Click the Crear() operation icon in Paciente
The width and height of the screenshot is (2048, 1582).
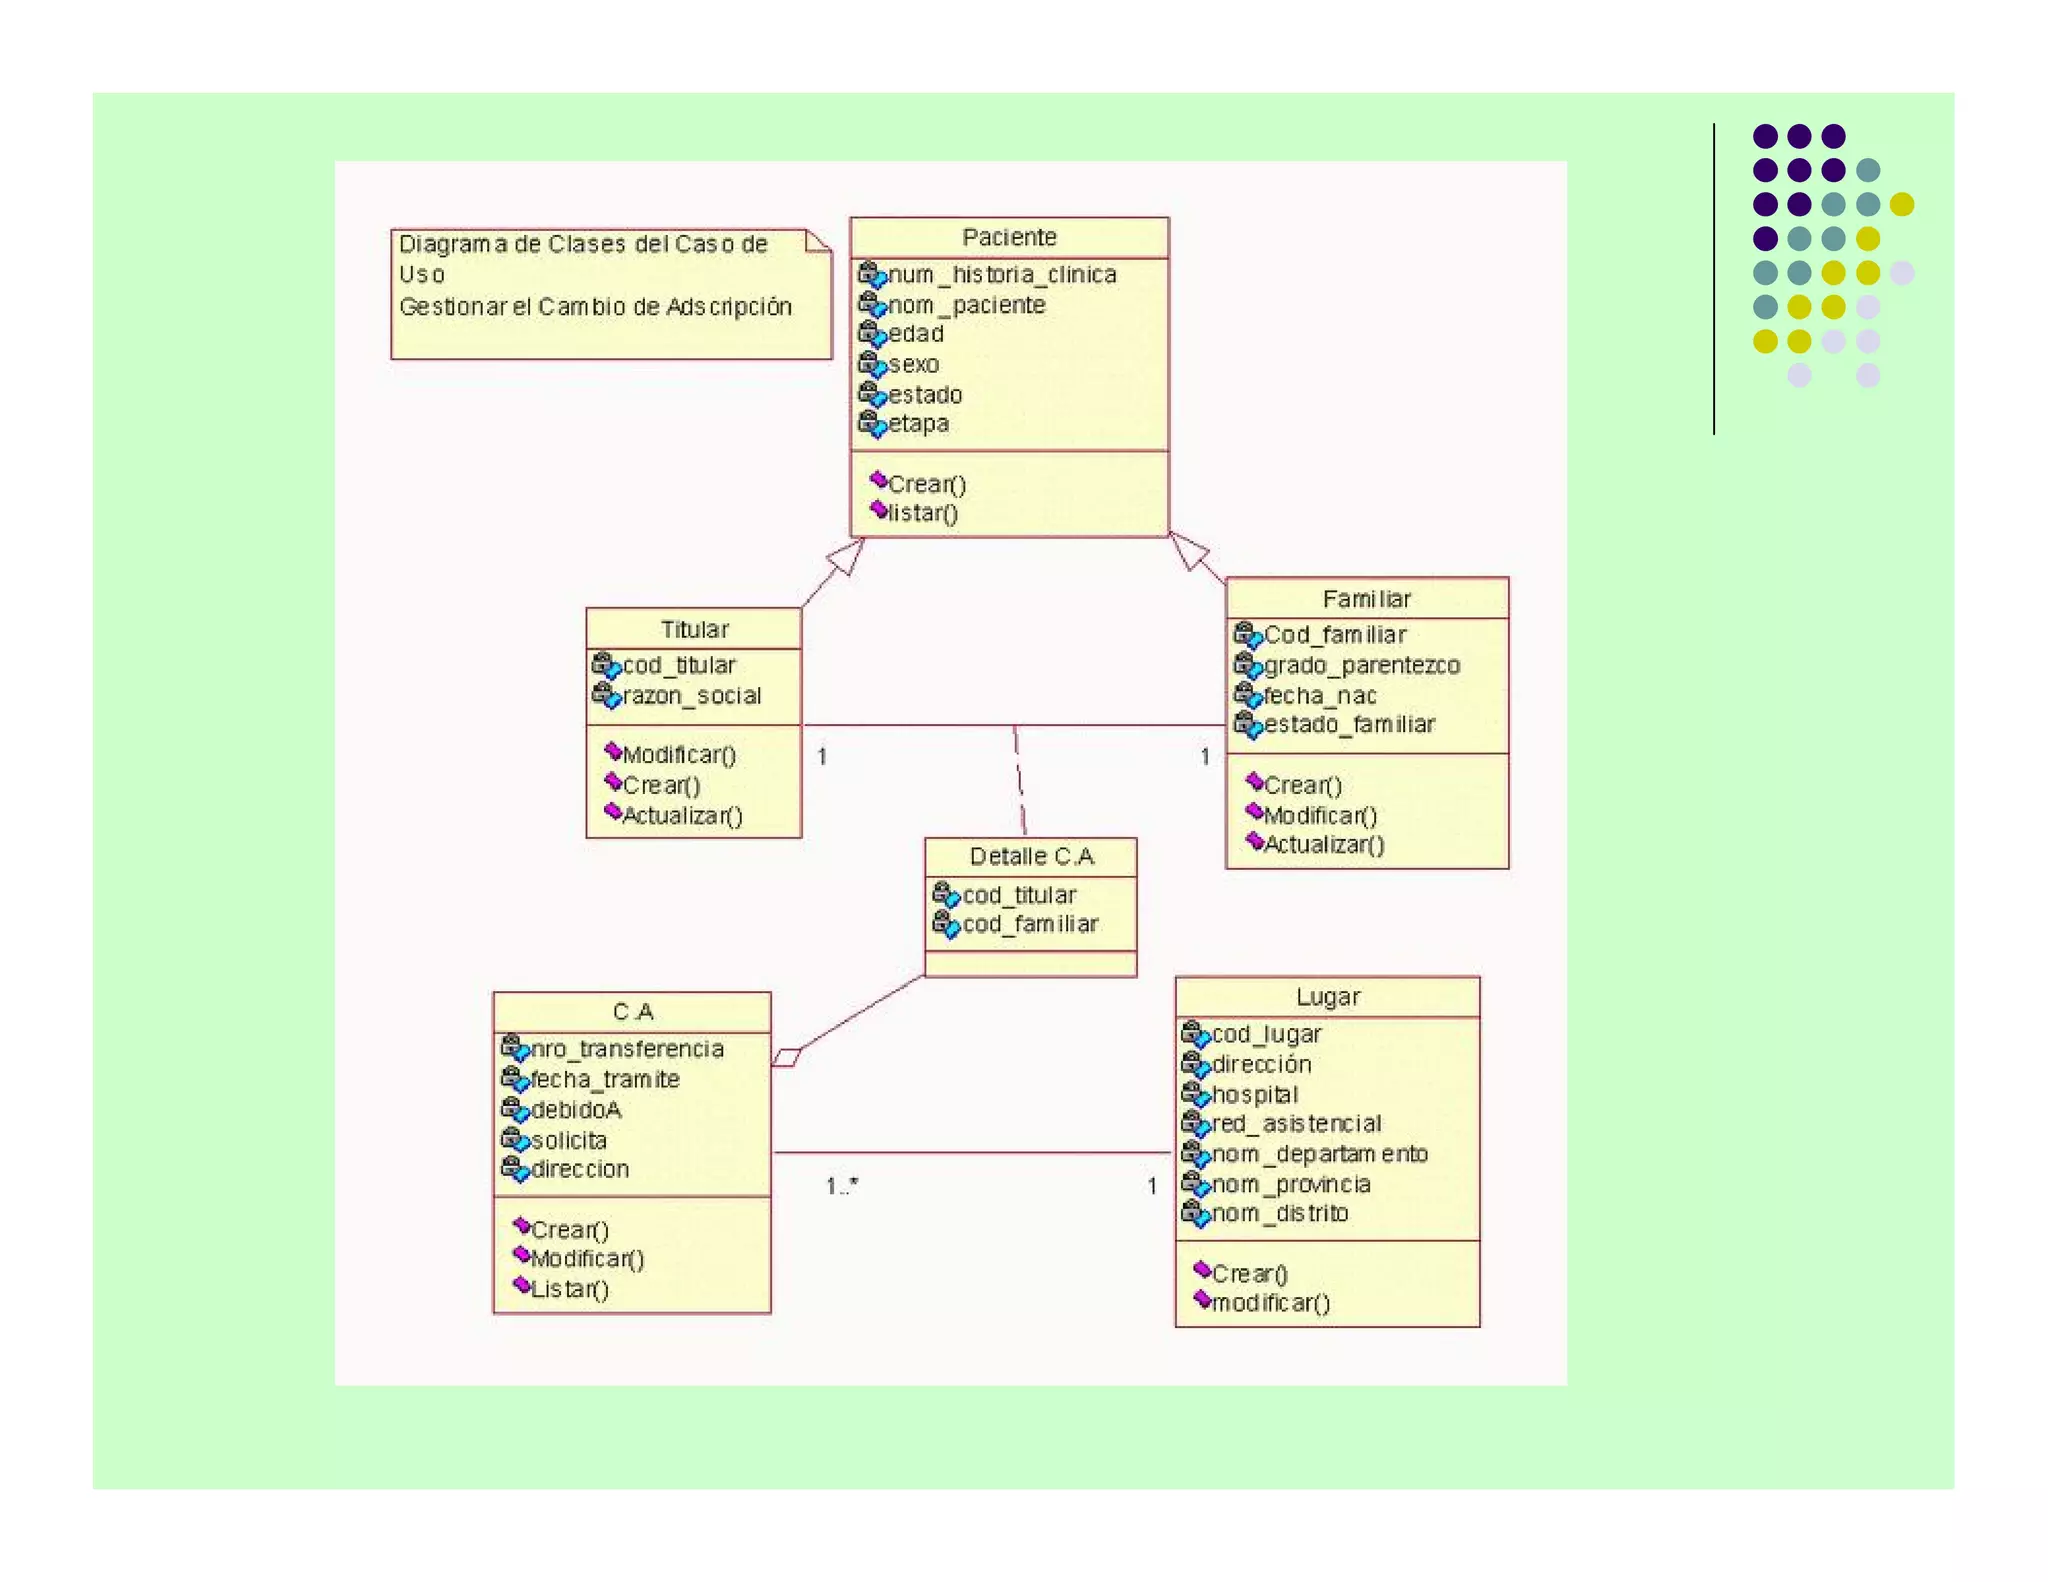click(878, 481)
